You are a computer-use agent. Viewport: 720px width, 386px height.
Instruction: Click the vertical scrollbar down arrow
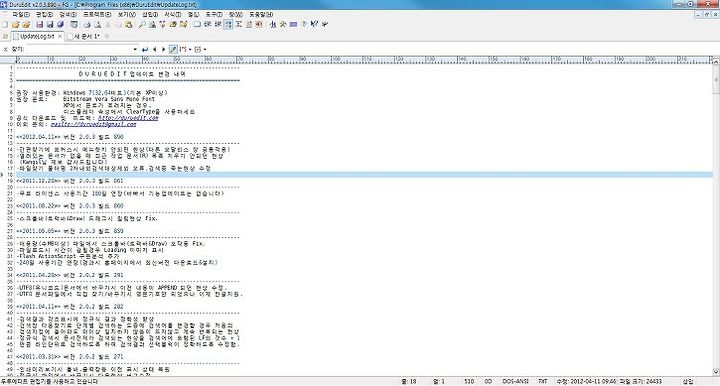pos(716,372)
